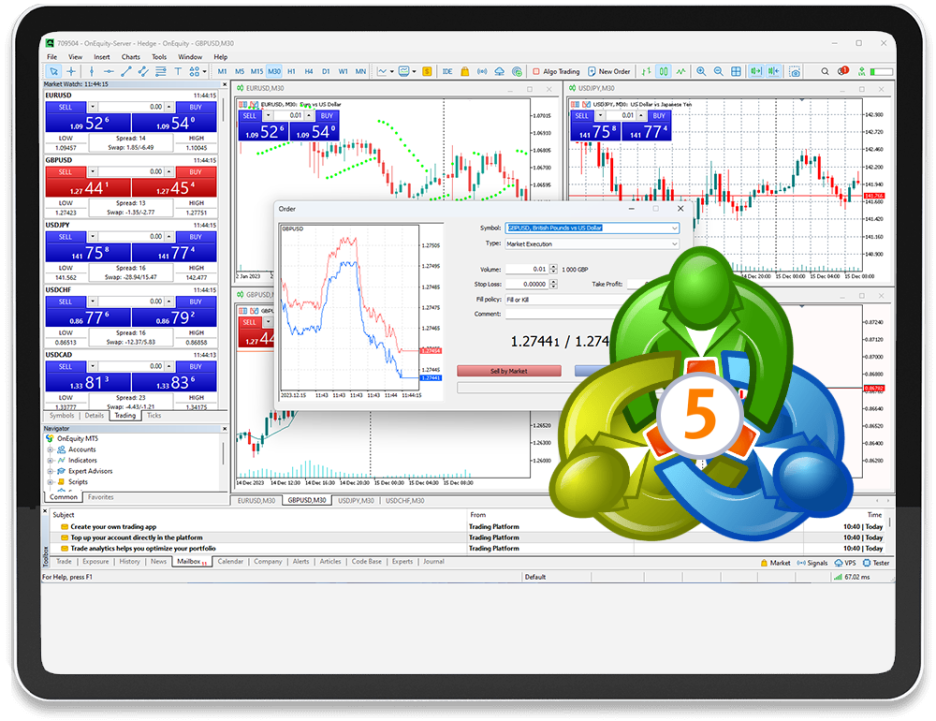936x721 pixels.
Task: Activate the crosshair cursor tool
Action: pos(71,72)
